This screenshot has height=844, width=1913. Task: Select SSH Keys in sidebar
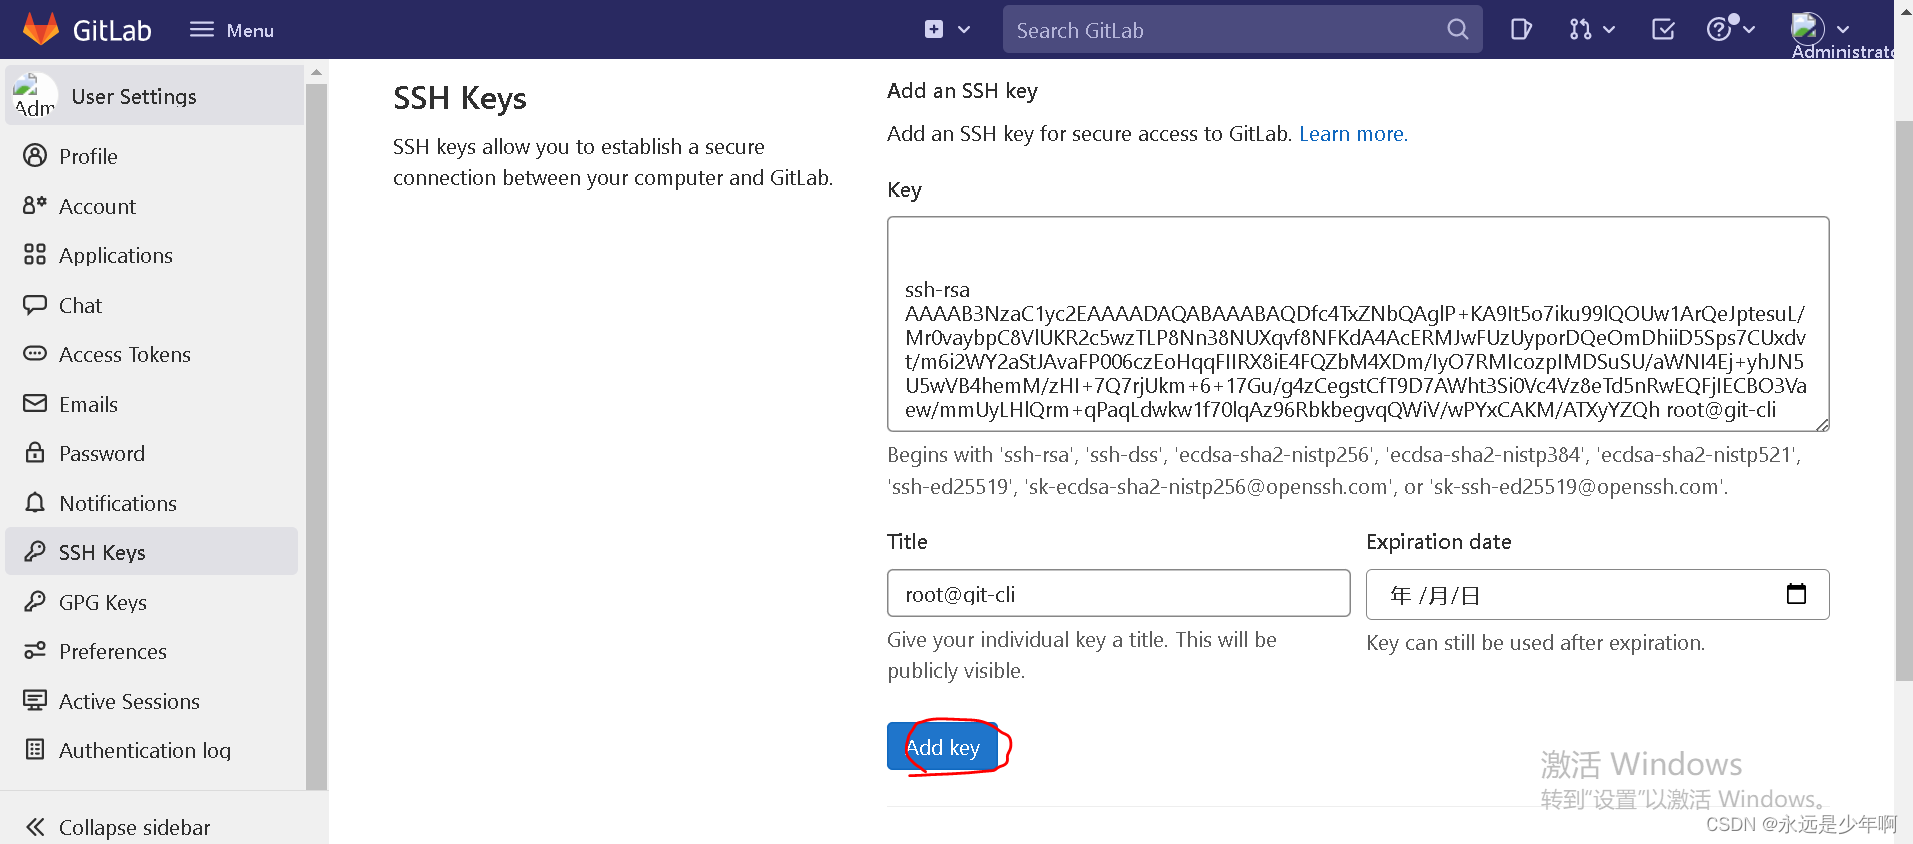[x=152, y=552]
